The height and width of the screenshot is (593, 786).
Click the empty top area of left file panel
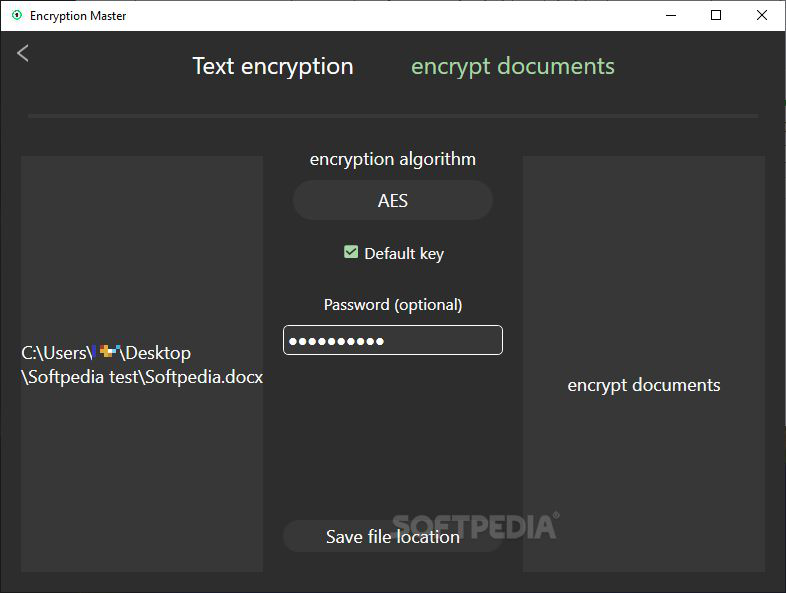(x=142, y=241)
